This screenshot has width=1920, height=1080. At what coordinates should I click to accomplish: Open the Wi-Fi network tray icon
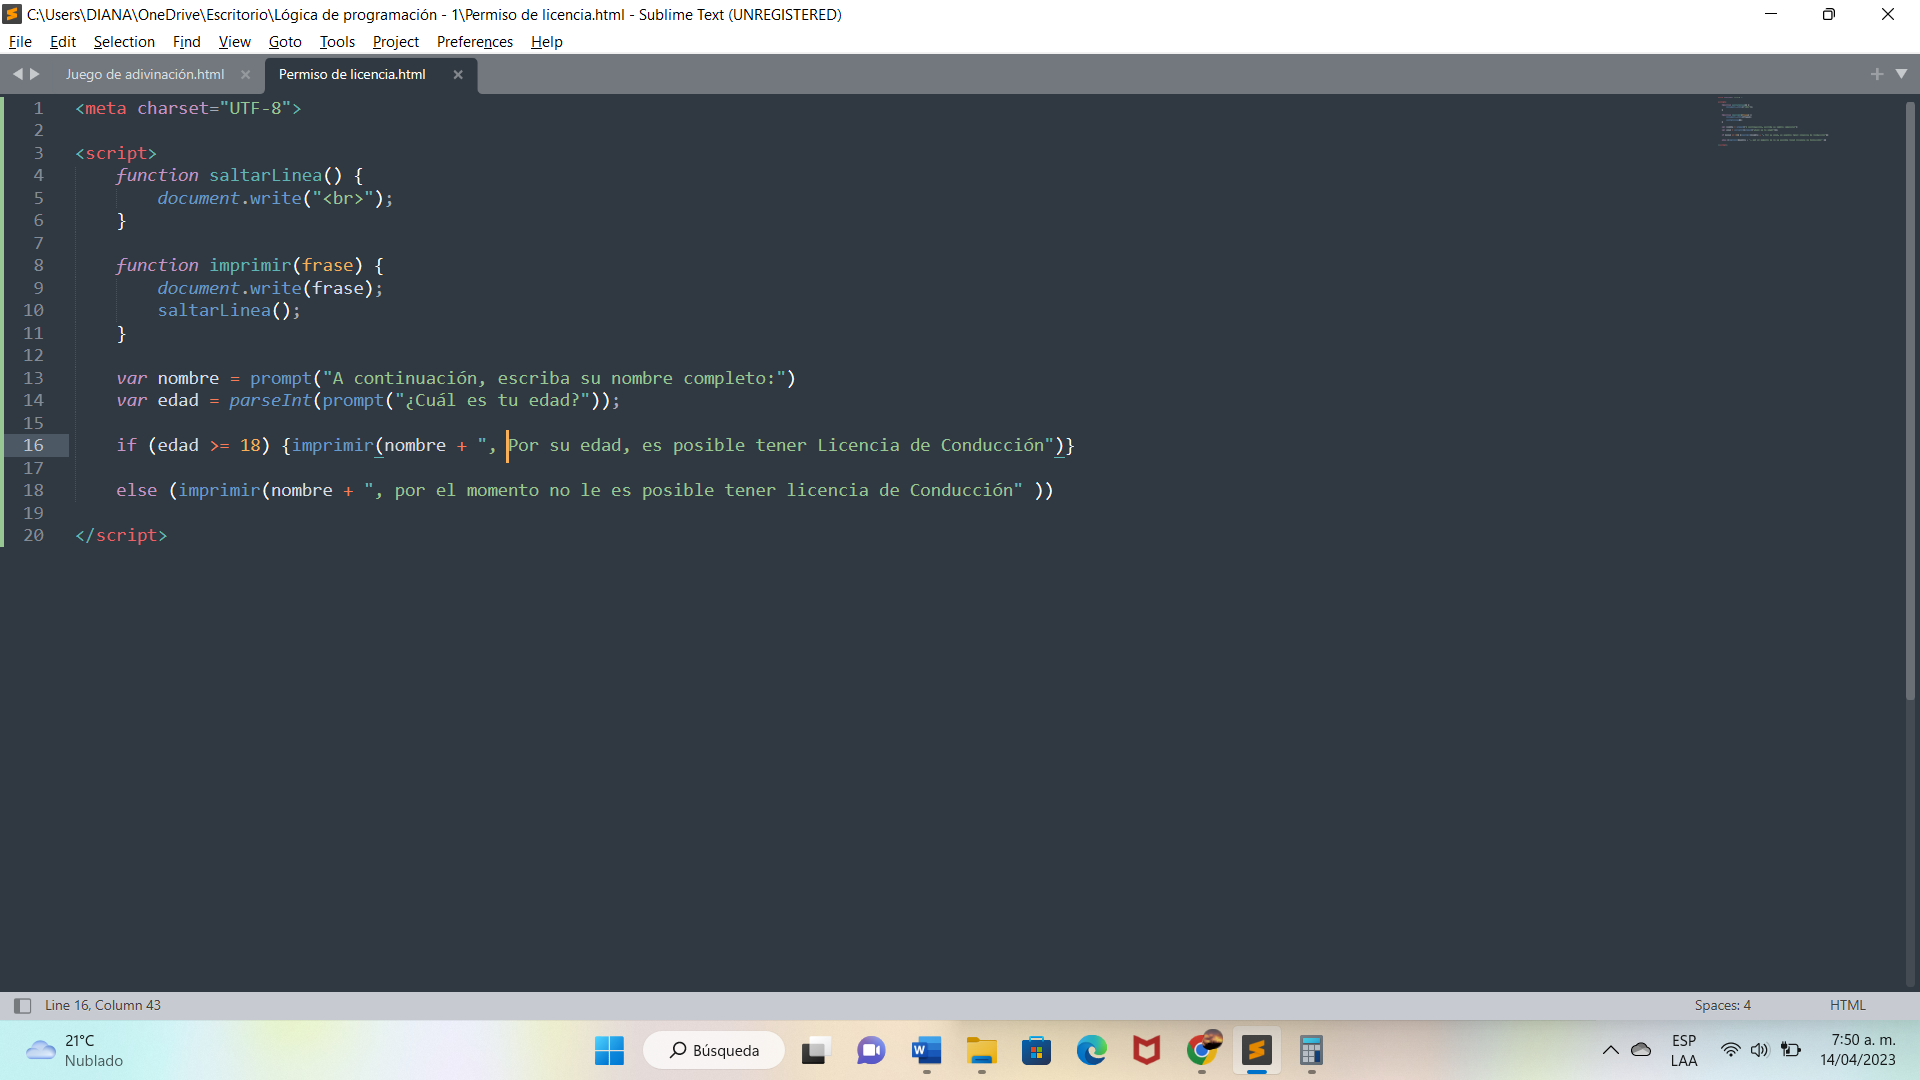point(1730,1051)
